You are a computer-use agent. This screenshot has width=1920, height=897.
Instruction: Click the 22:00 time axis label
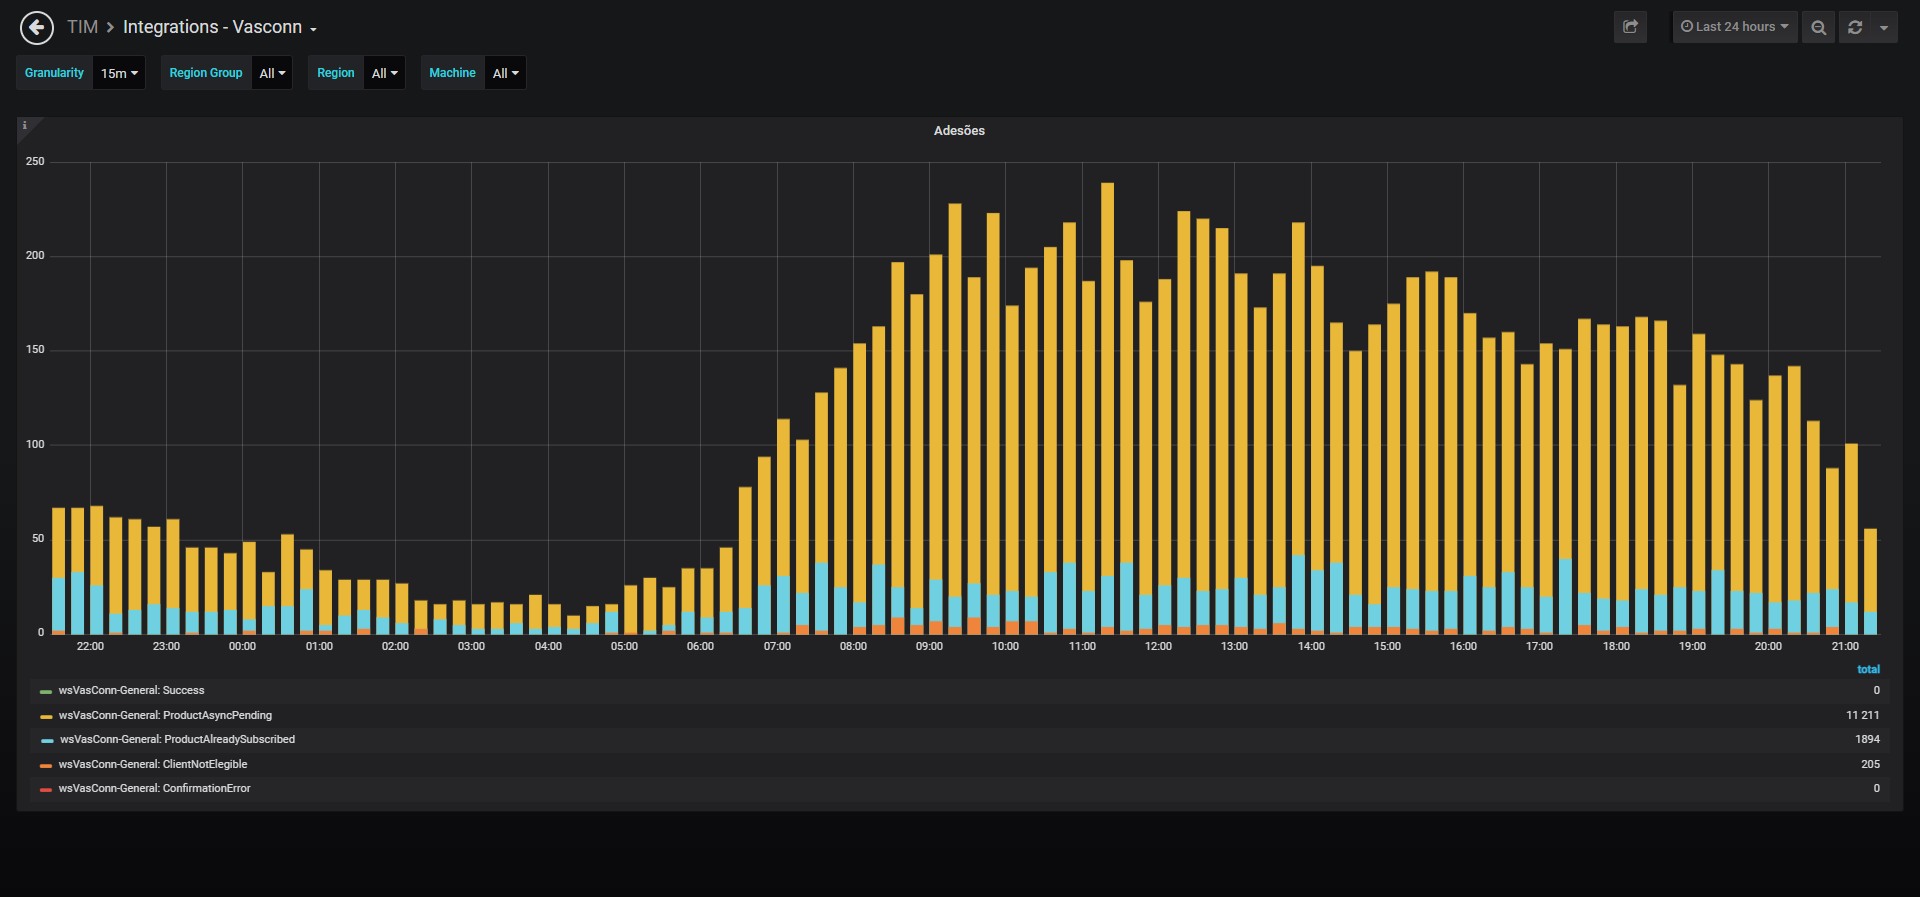90,647
